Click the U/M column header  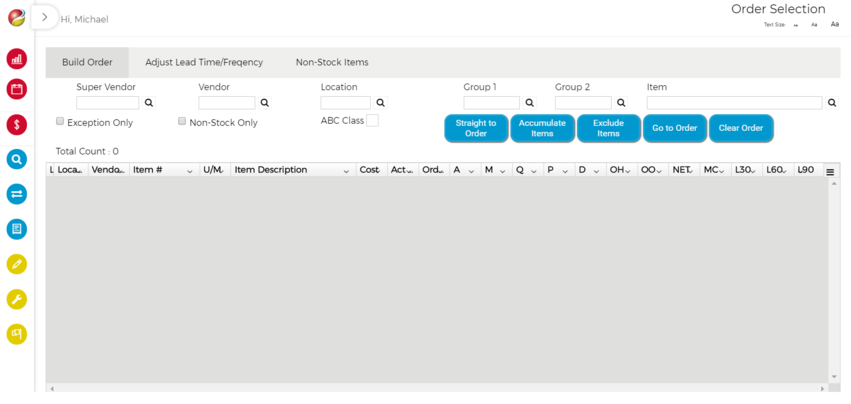215,170
